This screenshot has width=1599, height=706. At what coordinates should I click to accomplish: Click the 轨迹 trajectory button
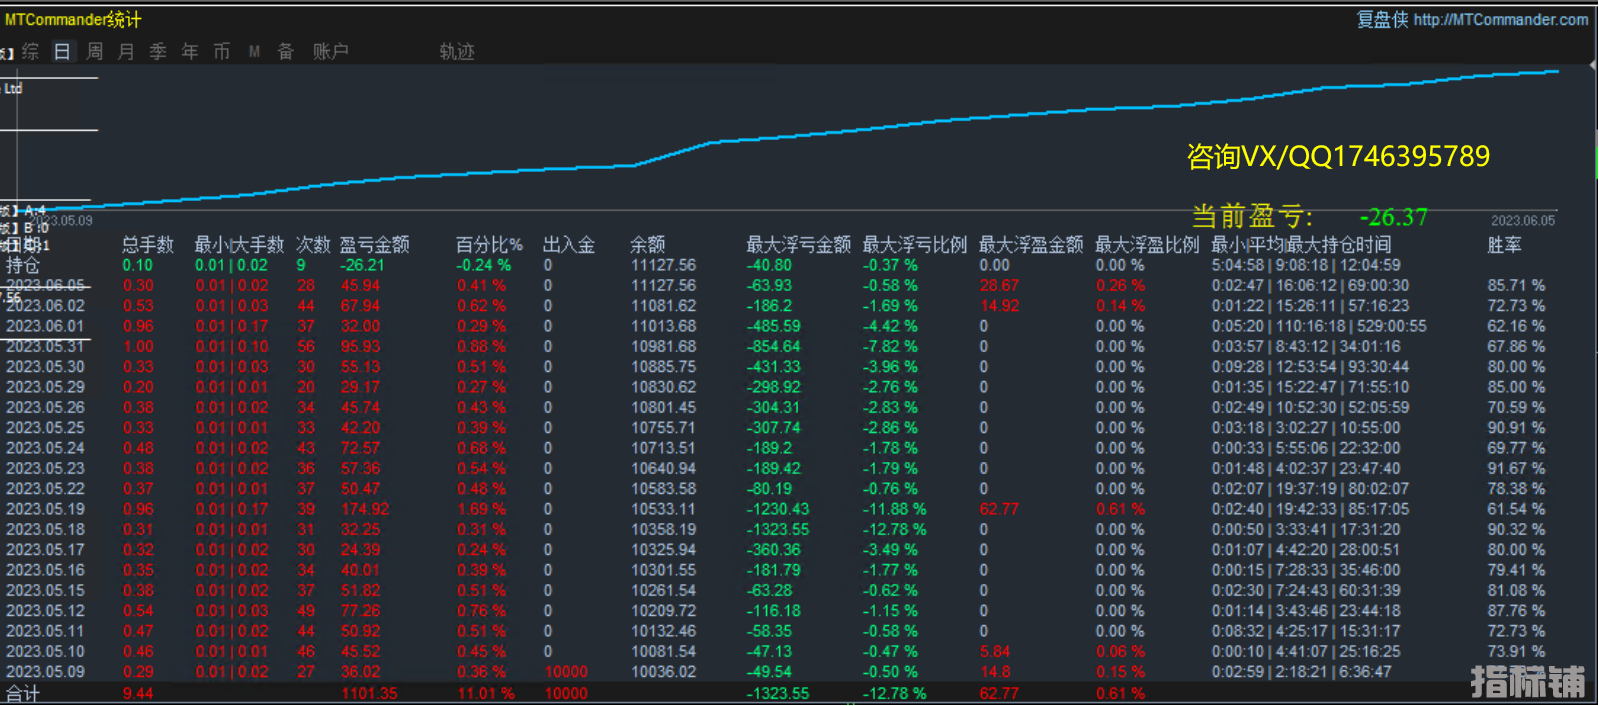(457, 52)
